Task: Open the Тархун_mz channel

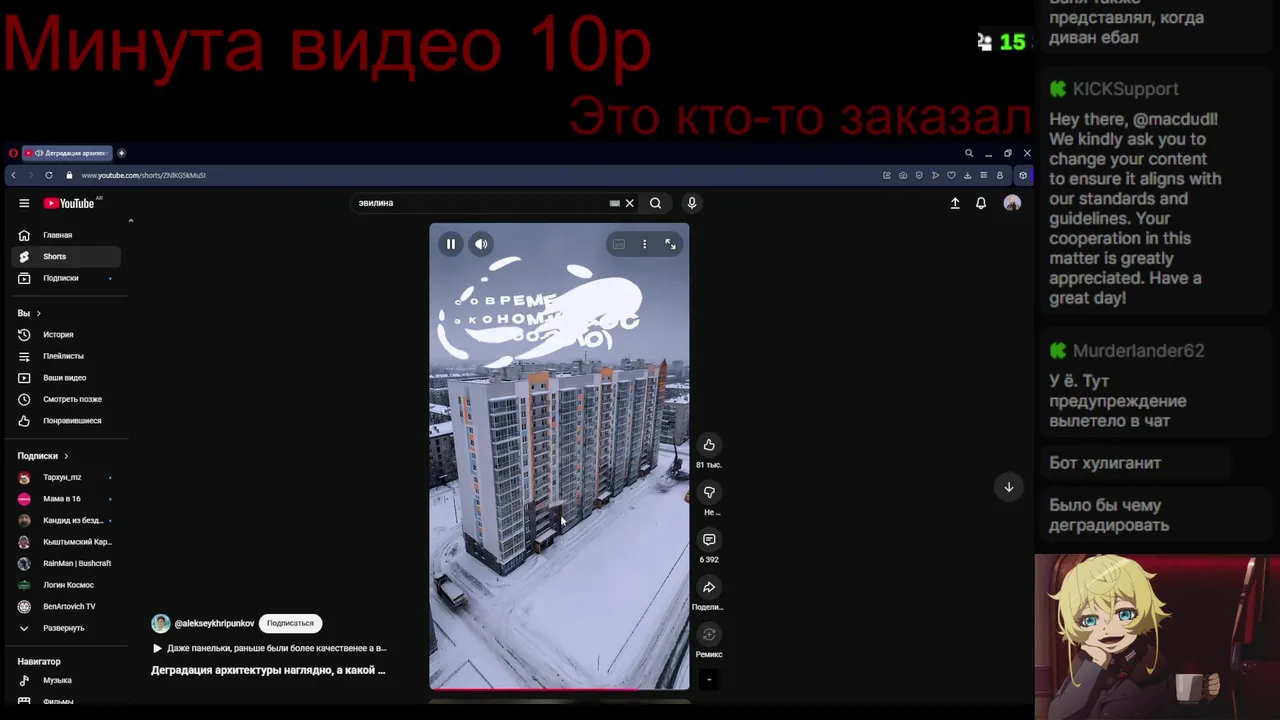Action: 66,478
